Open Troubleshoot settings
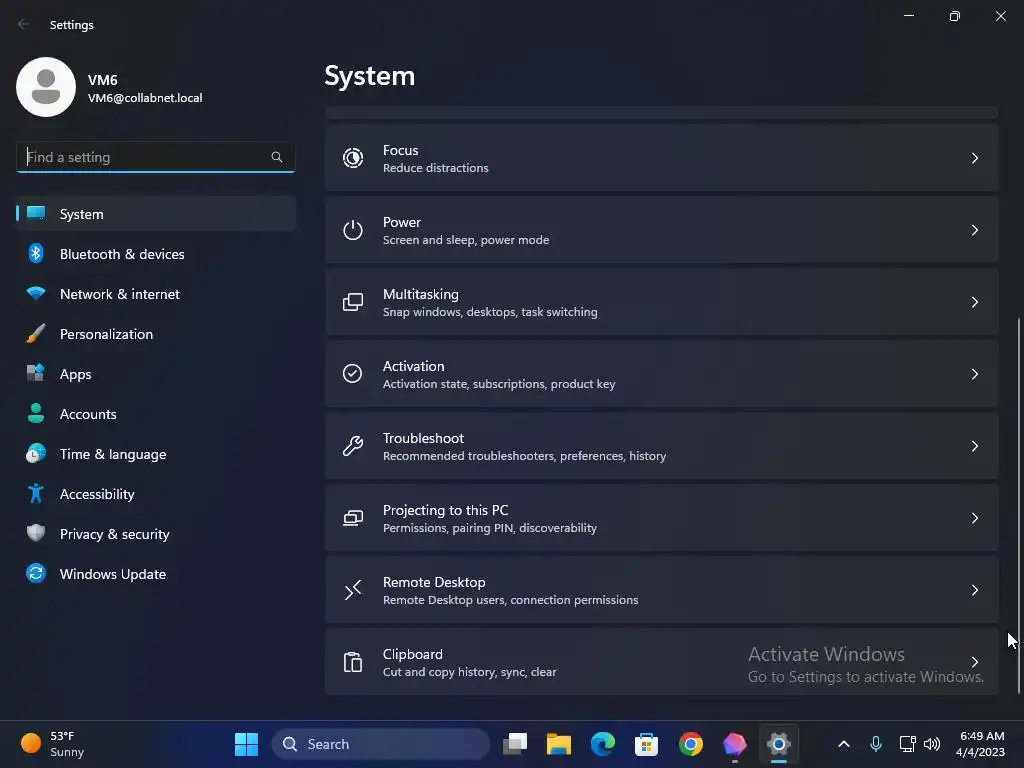This screenshot has height=768, width=1024. click(662, 446)
